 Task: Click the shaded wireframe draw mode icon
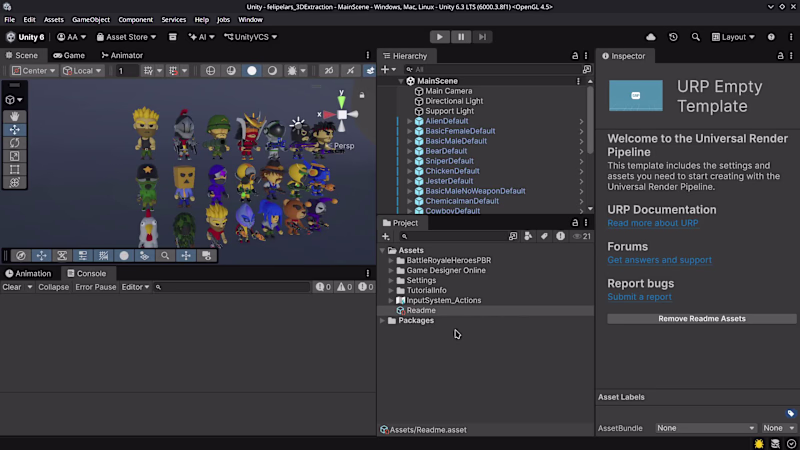pos(231,71)
